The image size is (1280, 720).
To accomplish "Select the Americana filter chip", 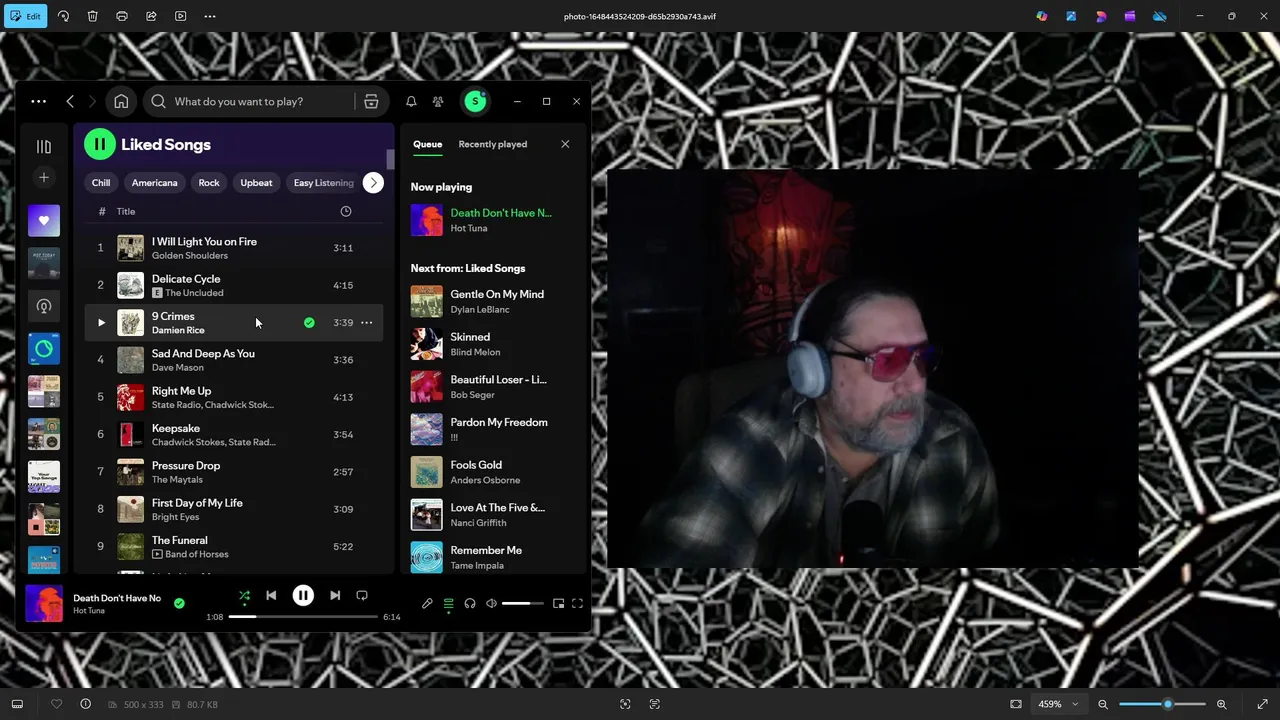I will (154, 183).
